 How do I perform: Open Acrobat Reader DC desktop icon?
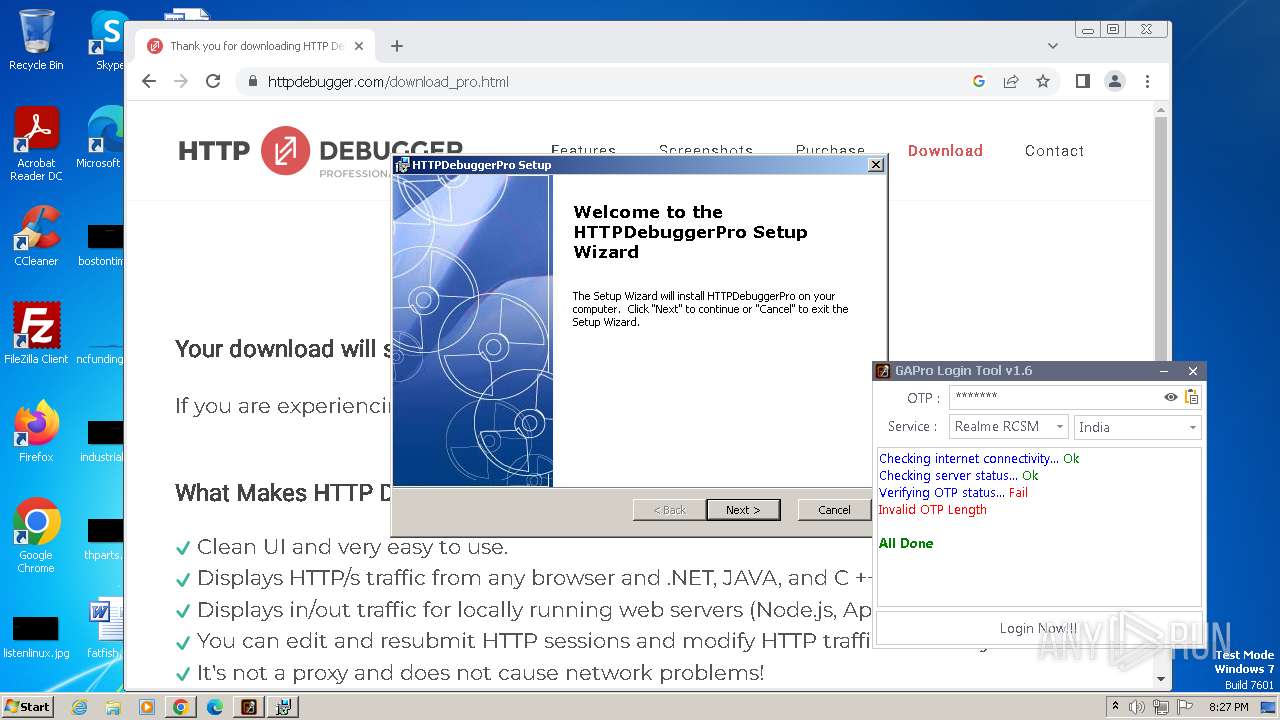point(36,145)
